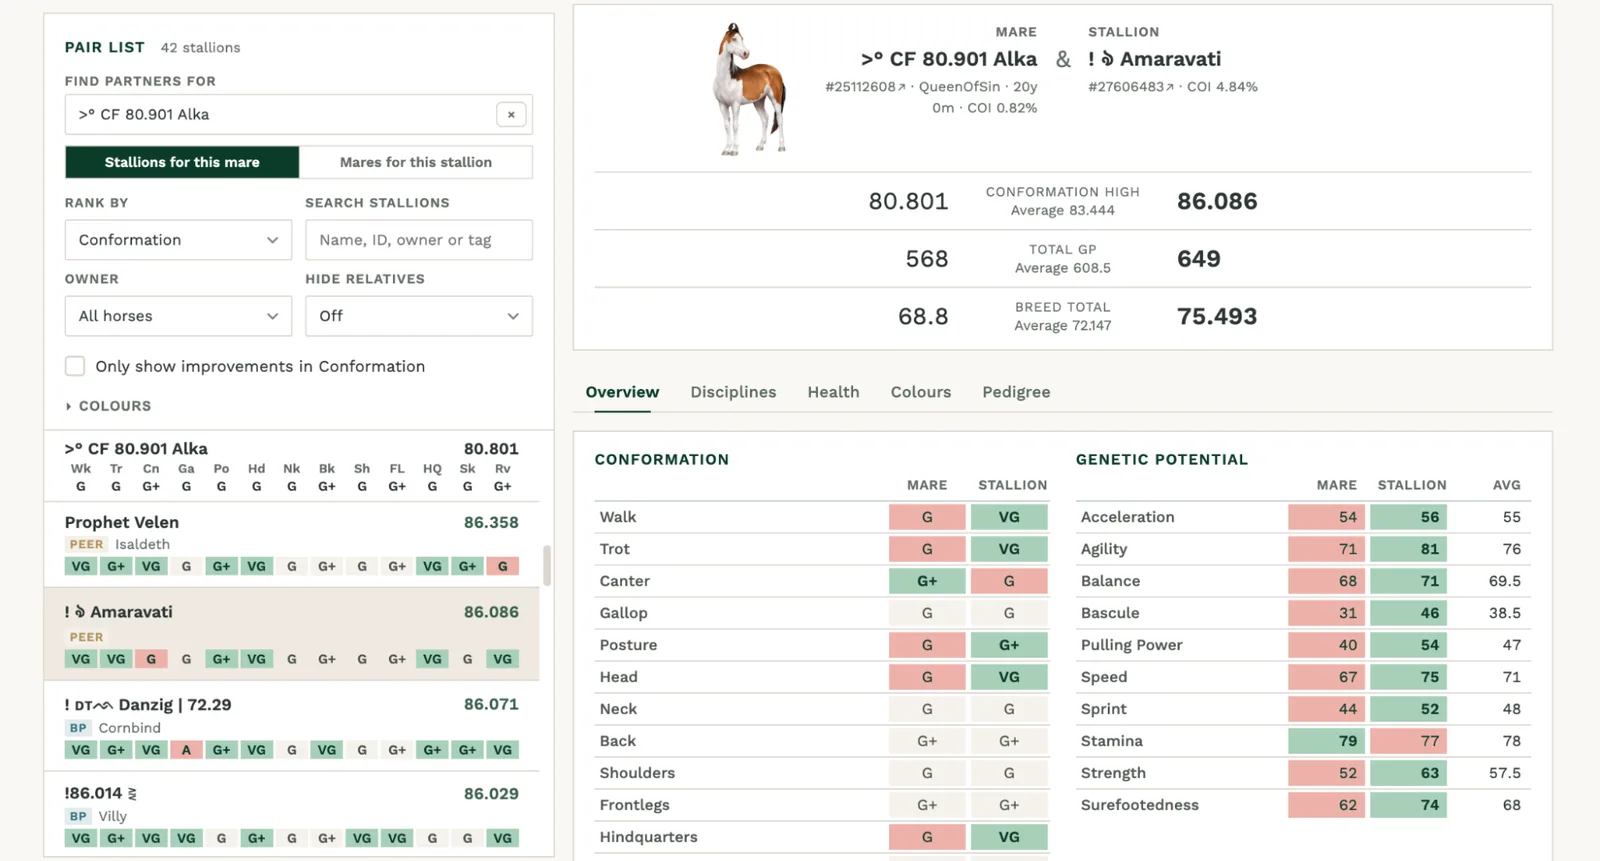This screenshot has width=1600, height=861.
Task: Click the PEER badge under Prophet Velen
Action: (86, 545)
